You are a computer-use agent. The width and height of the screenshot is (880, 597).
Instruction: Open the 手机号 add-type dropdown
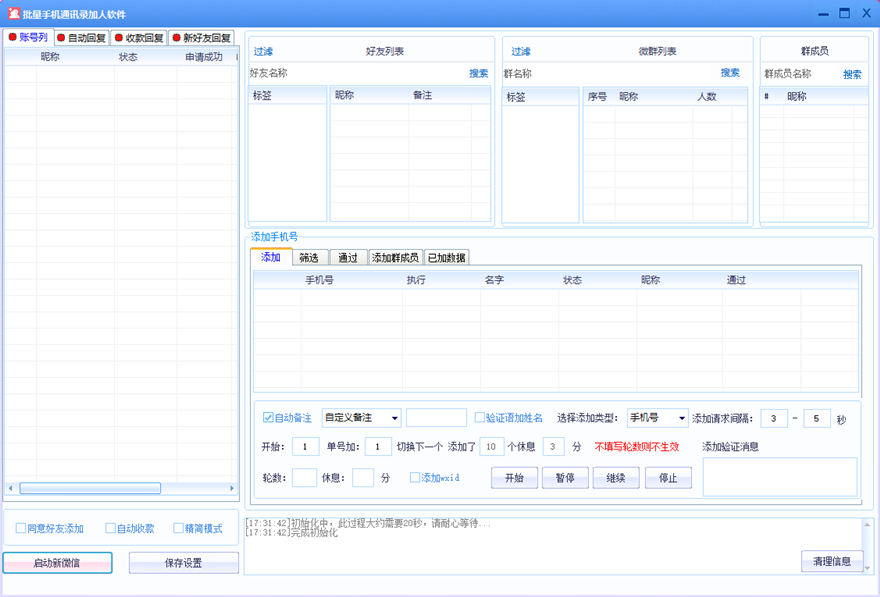coord(658,418)
